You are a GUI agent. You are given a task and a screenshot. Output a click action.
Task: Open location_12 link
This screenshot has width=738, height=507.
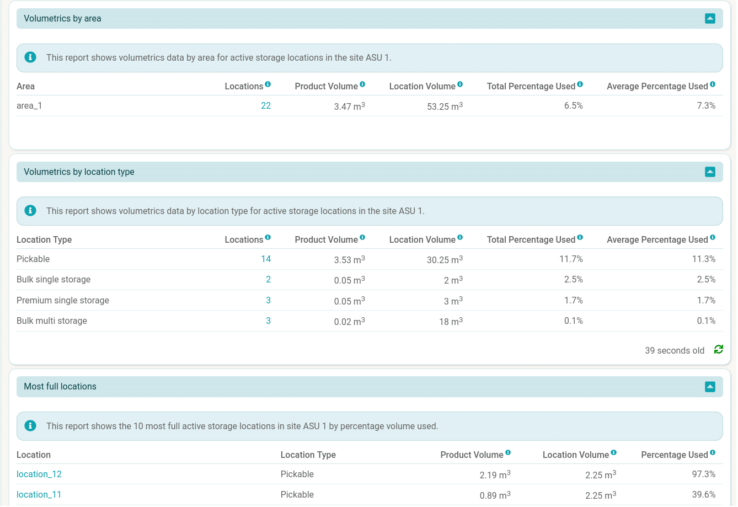[39, 474]
